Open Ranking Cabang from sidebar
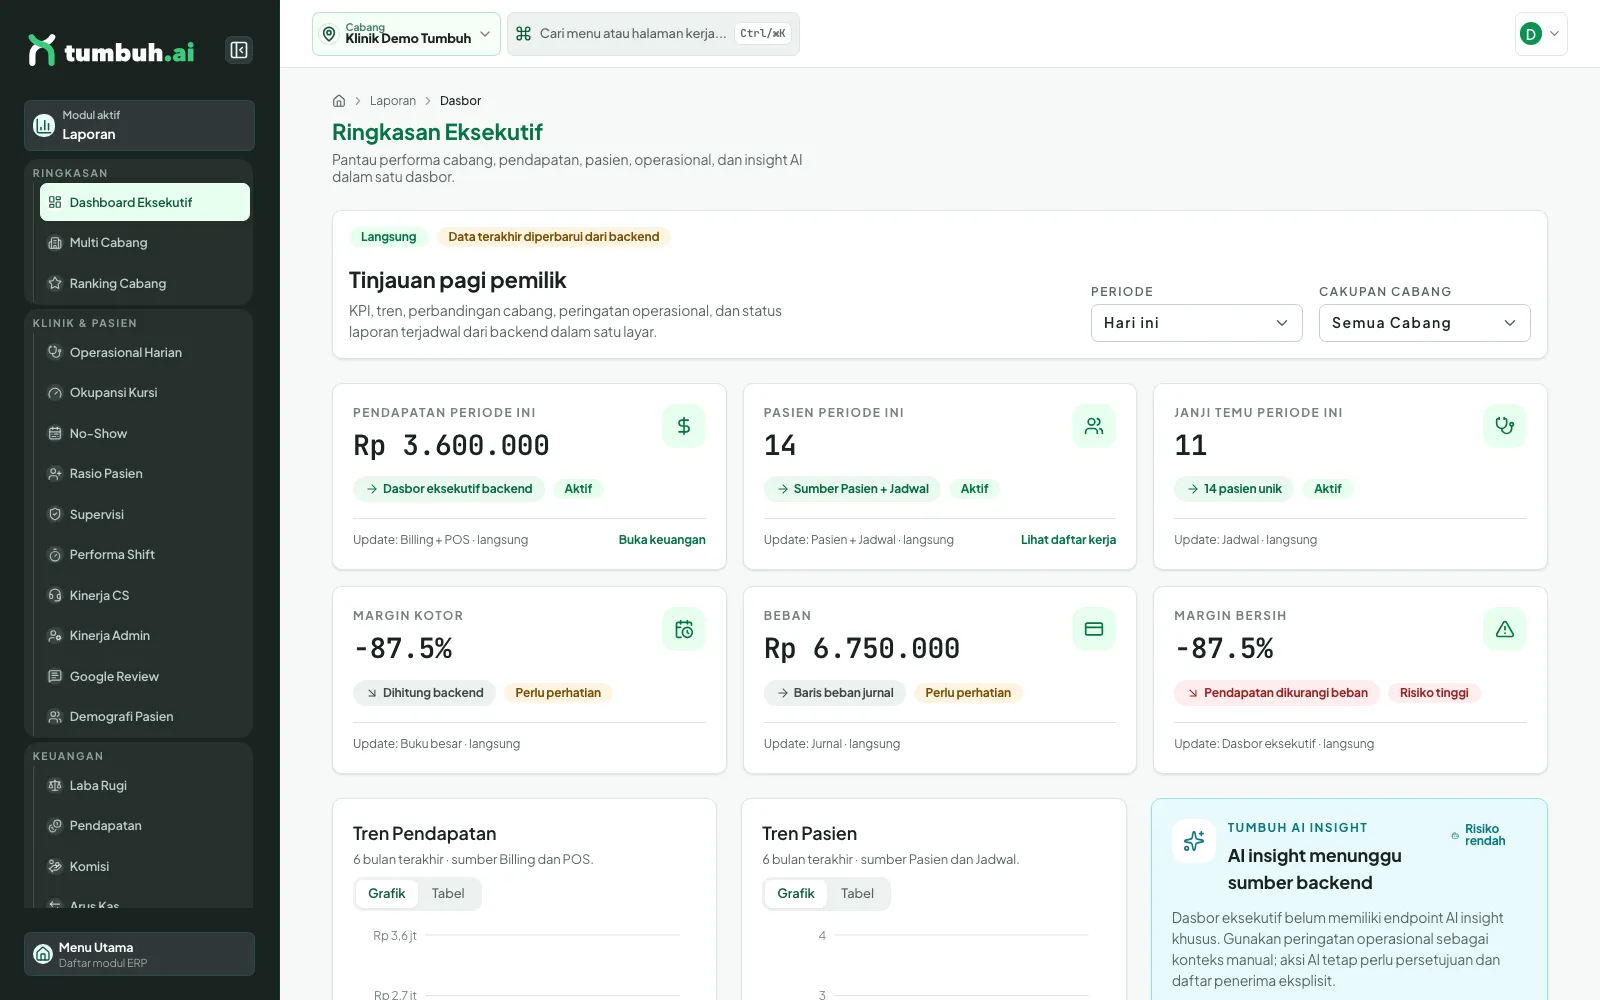 tap(145, 283)
